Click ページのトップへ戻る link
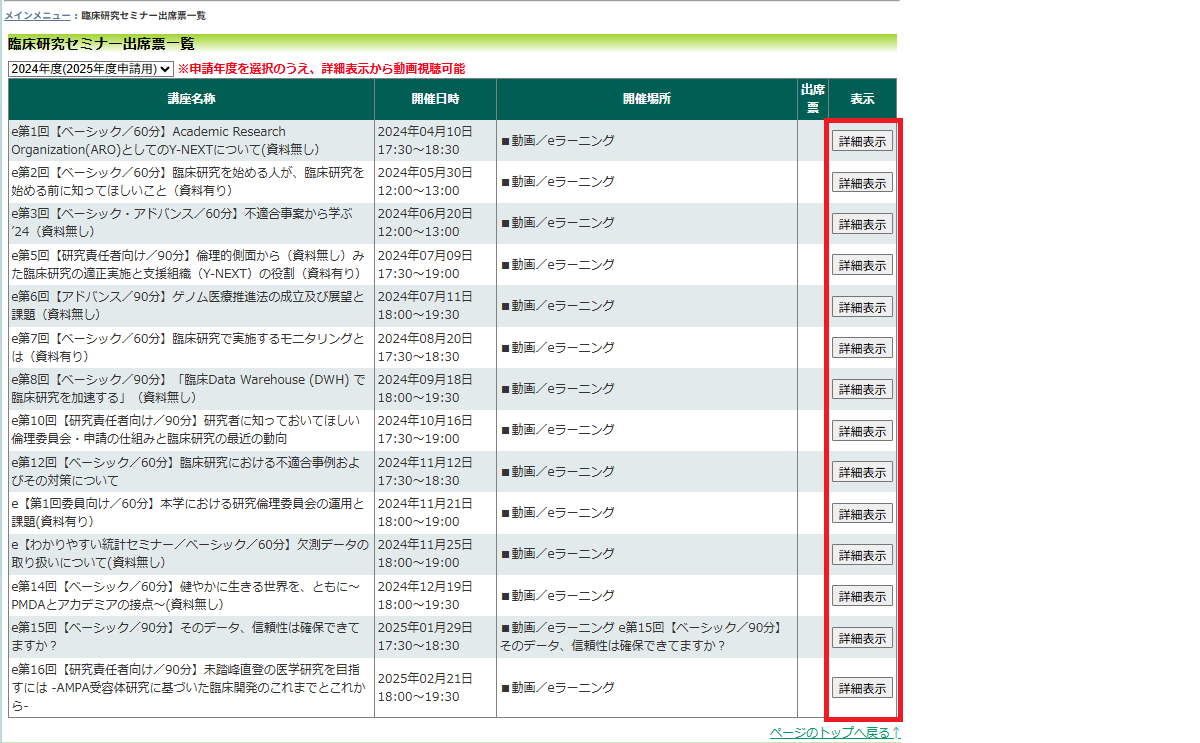The width and height of the screenshot is (1200, 743). (835, 733)
